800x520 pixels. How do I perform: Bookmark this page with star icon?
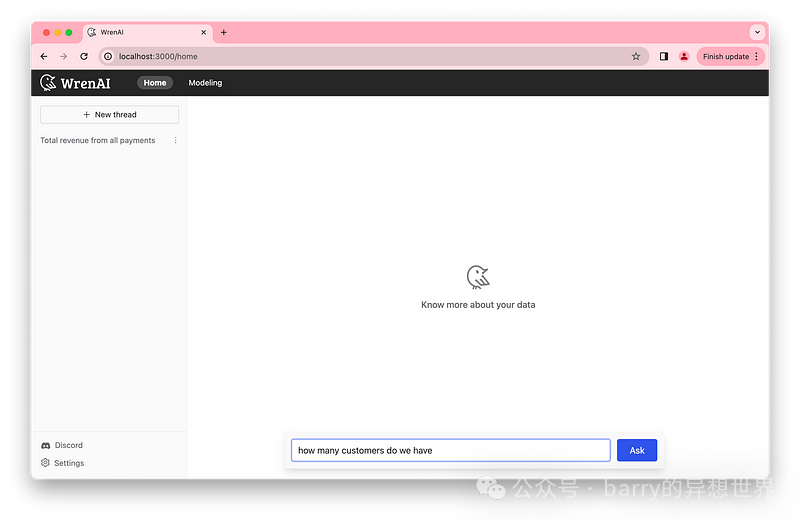pos(636,57)
